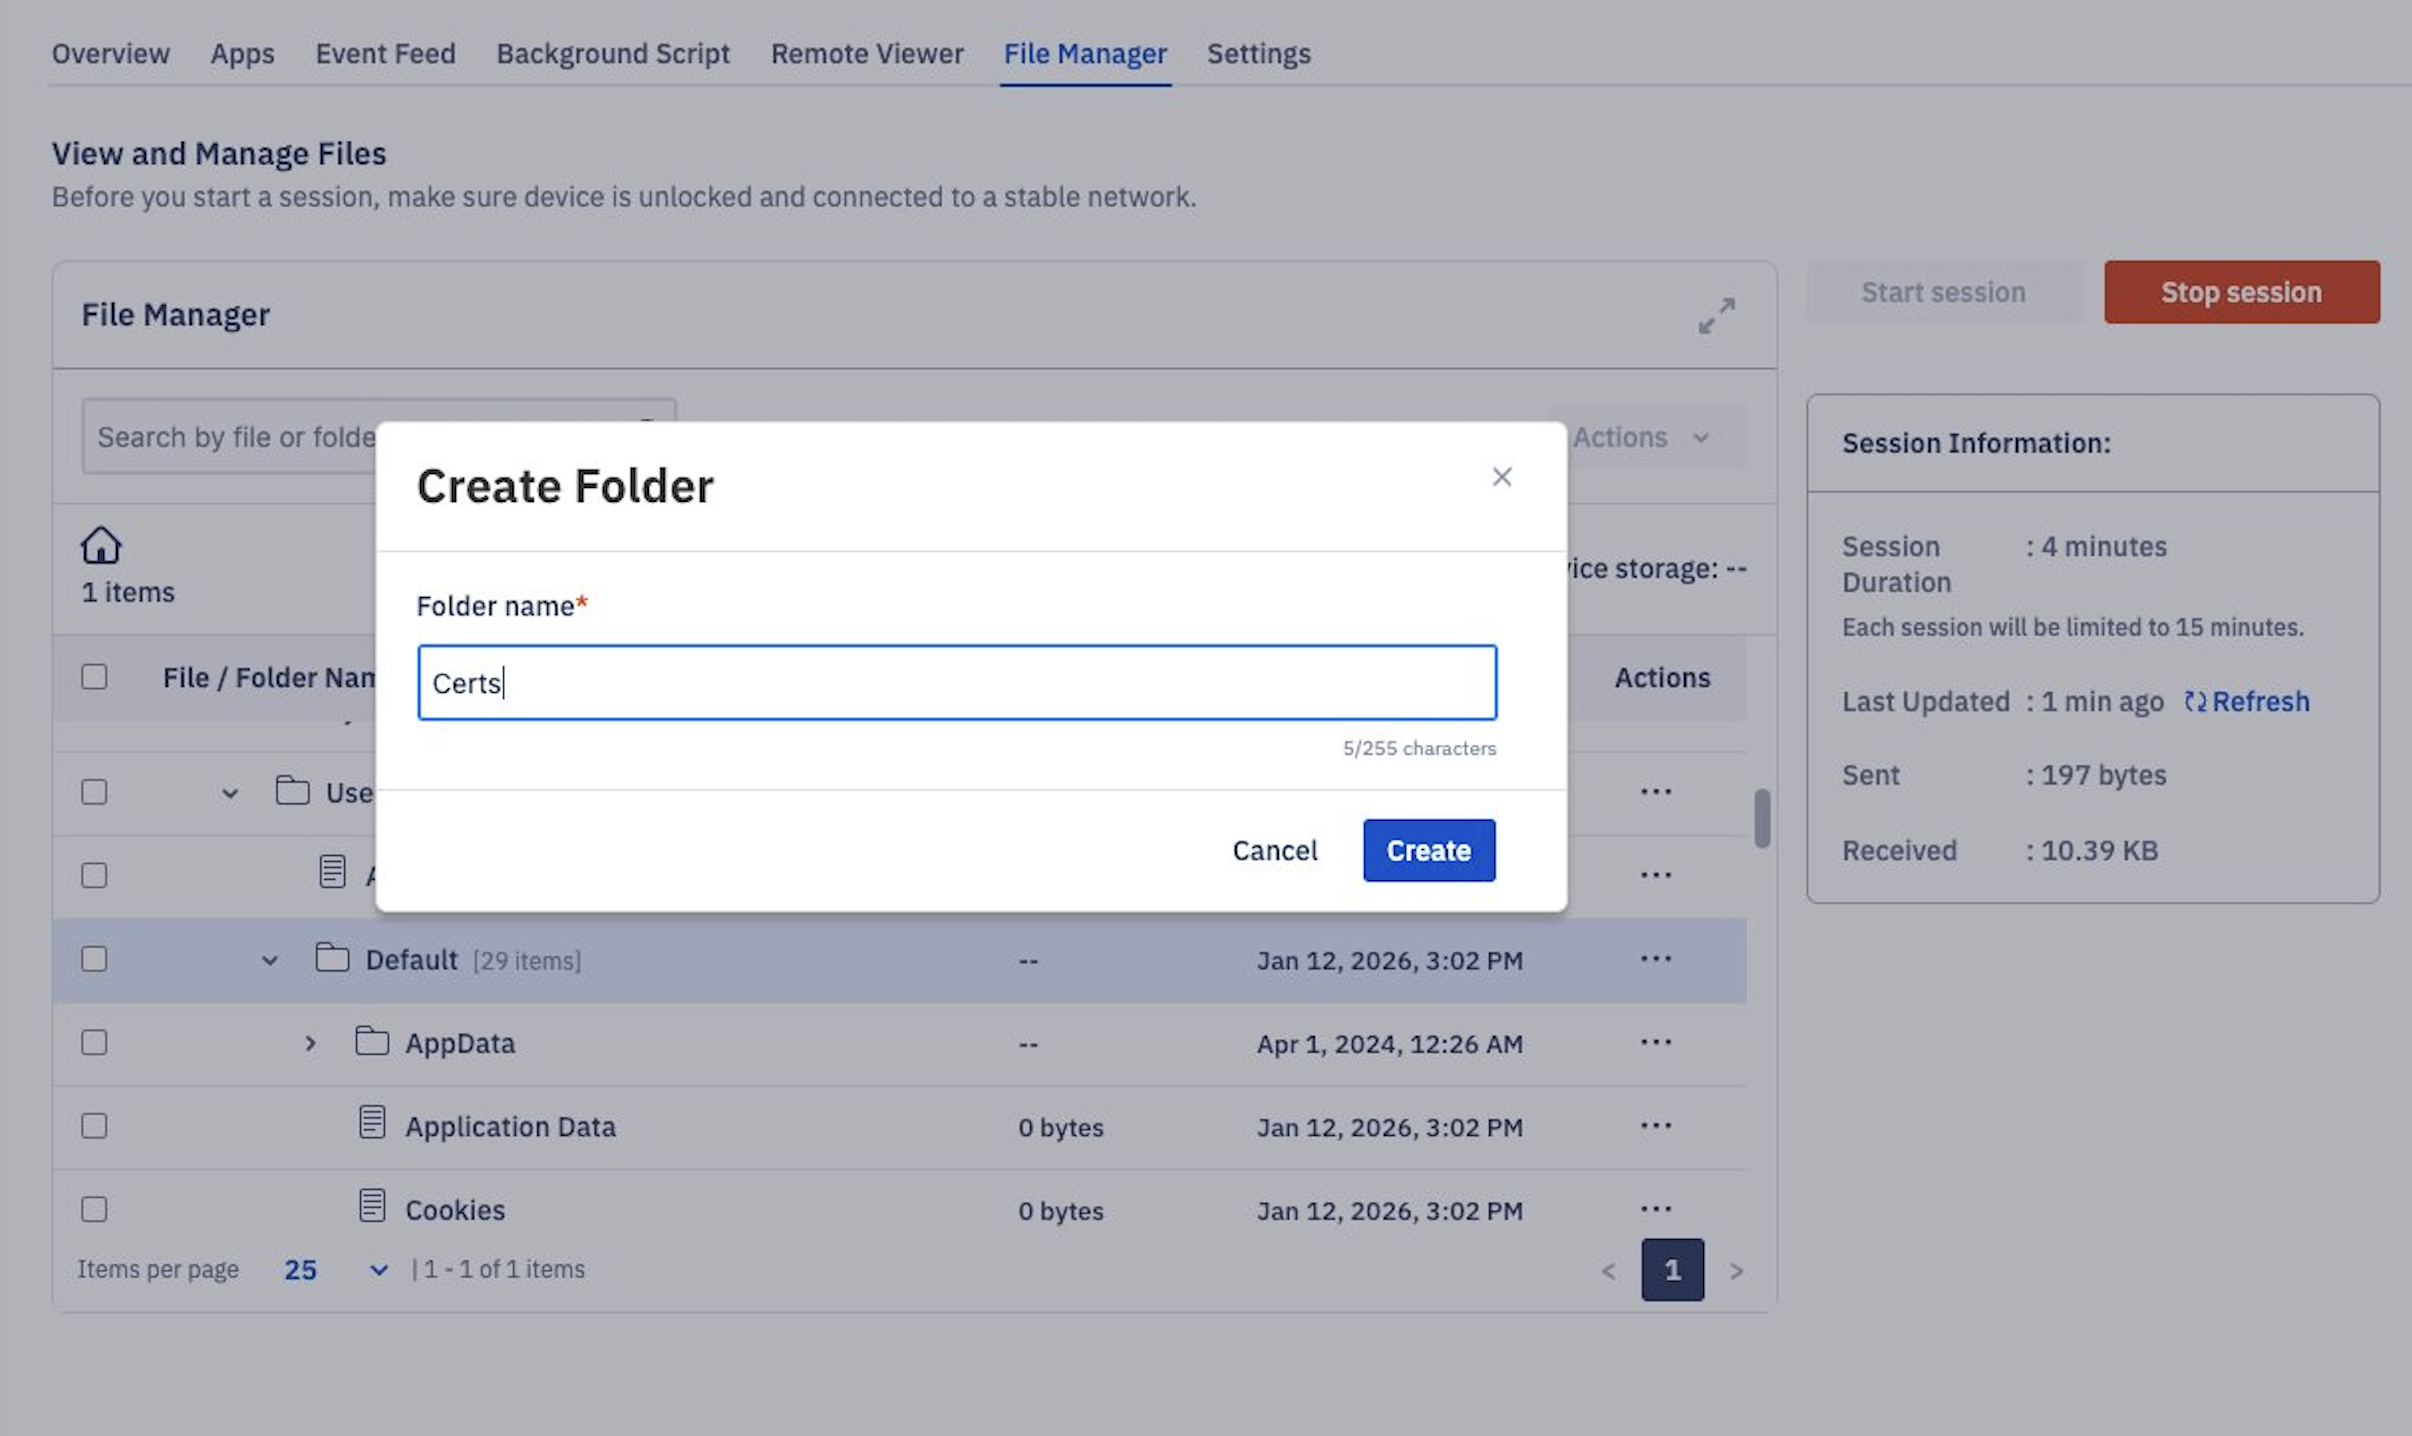The image size is (2412, 1436).
Task: Click the '10.39 KB' received value
Action: [2100, 851]
